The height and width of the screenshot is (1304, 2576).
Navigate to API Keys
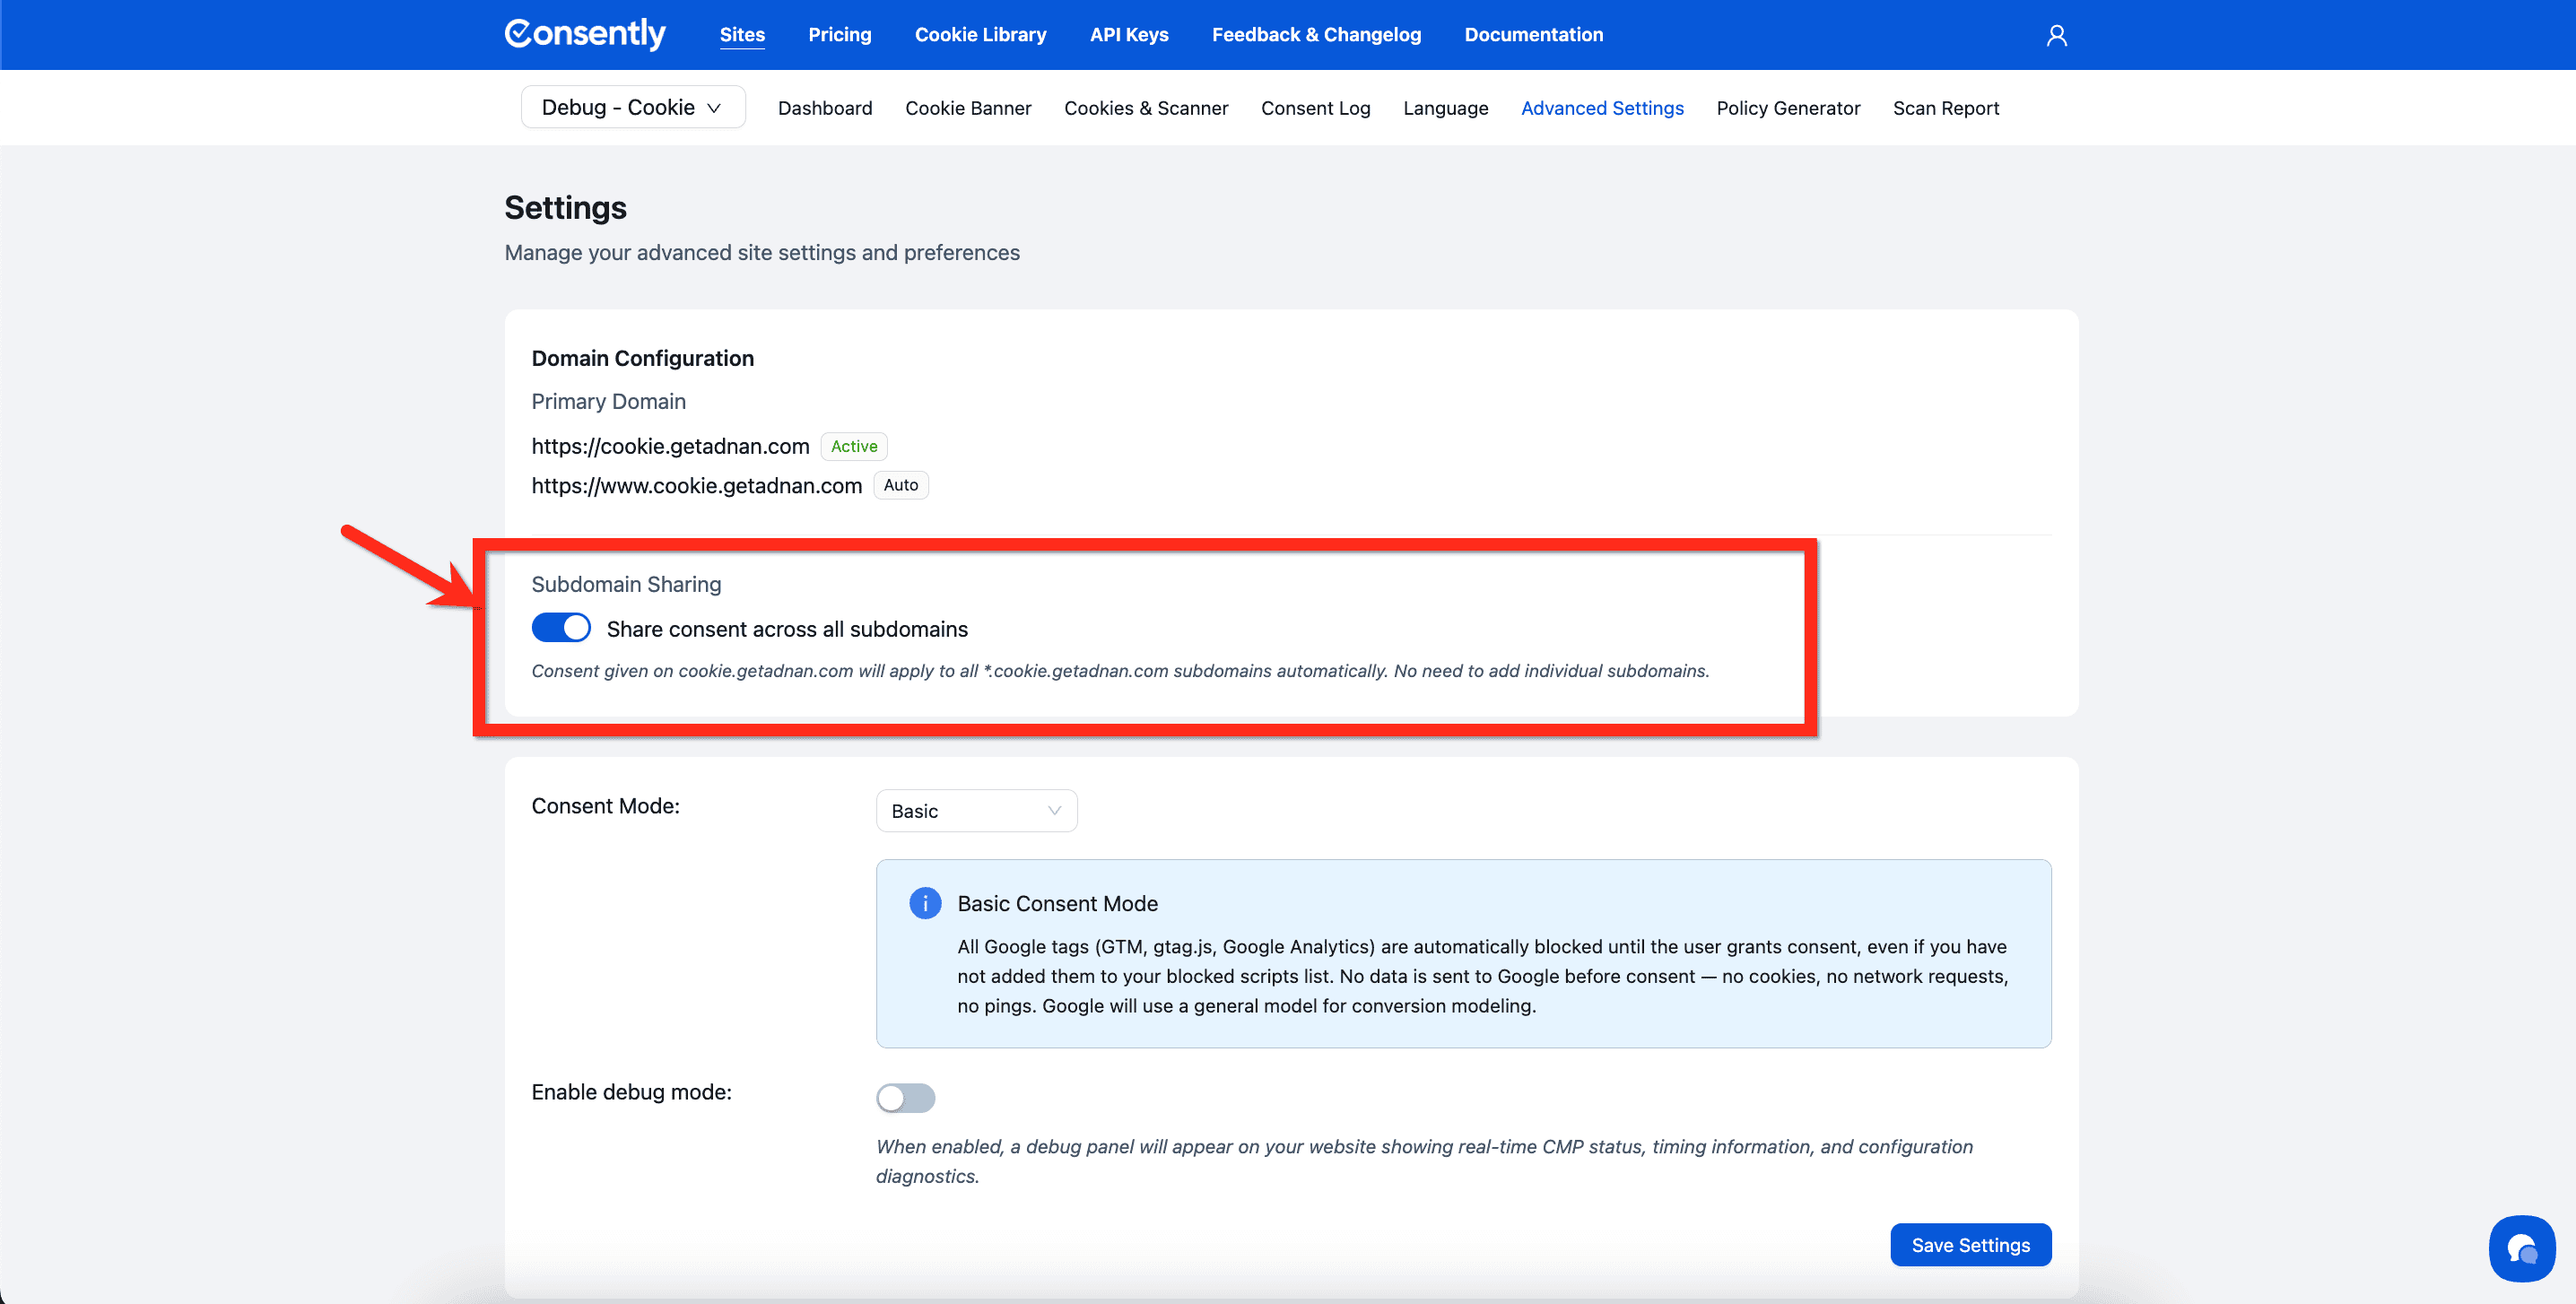pyautogui.click(x=1129, y=34)
